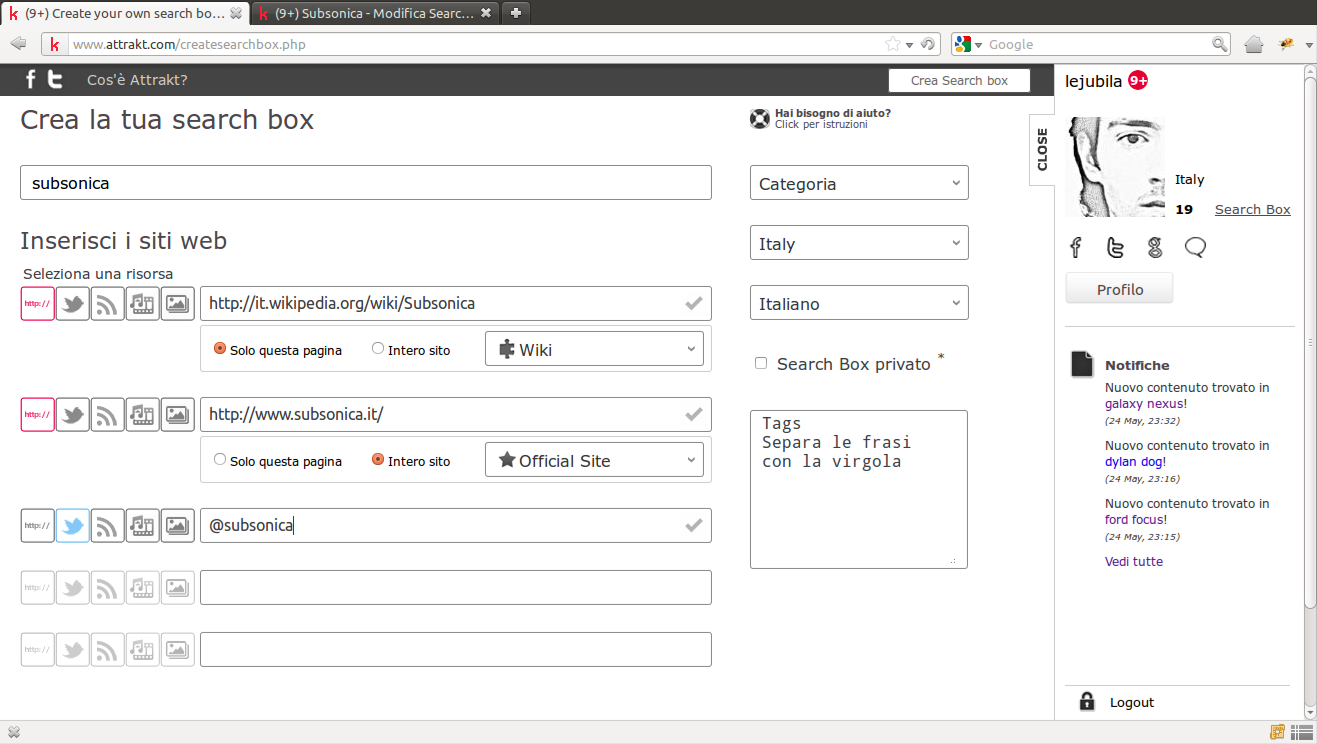Click browser back arrow

coord(18,44)
